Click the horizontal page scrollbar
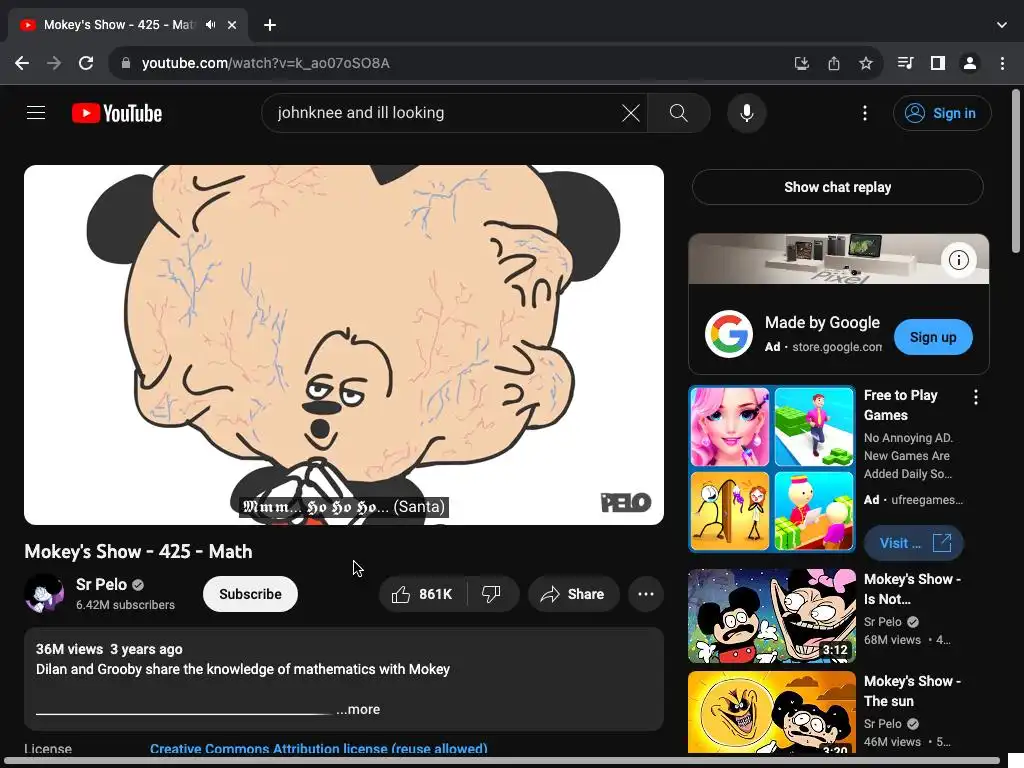This screenshot has height=768, width=1024. click(x=503, y=761)
